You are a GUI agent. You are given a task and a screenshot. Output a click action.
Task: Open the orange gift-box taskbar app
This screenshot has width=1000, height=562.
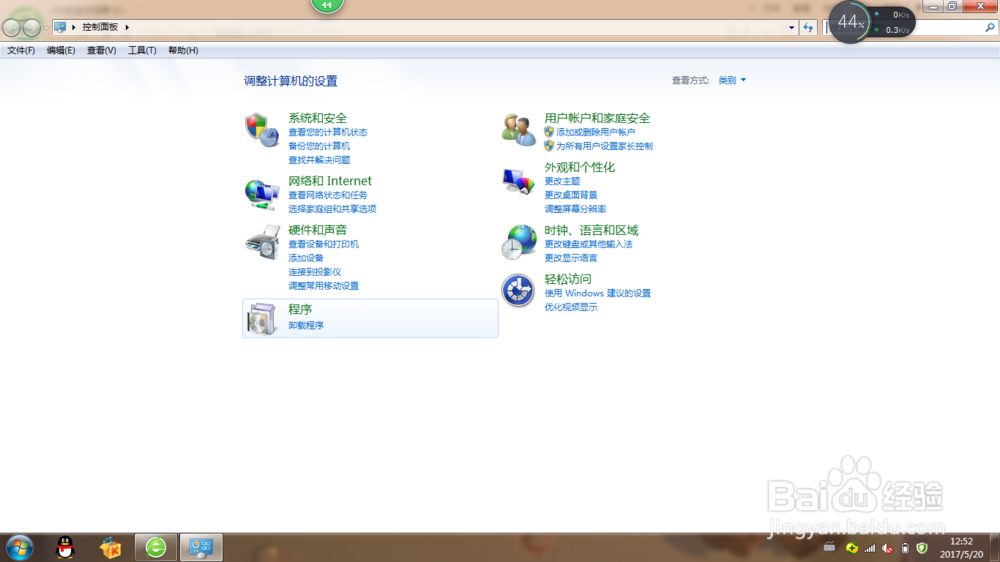(x=110, y=547)
